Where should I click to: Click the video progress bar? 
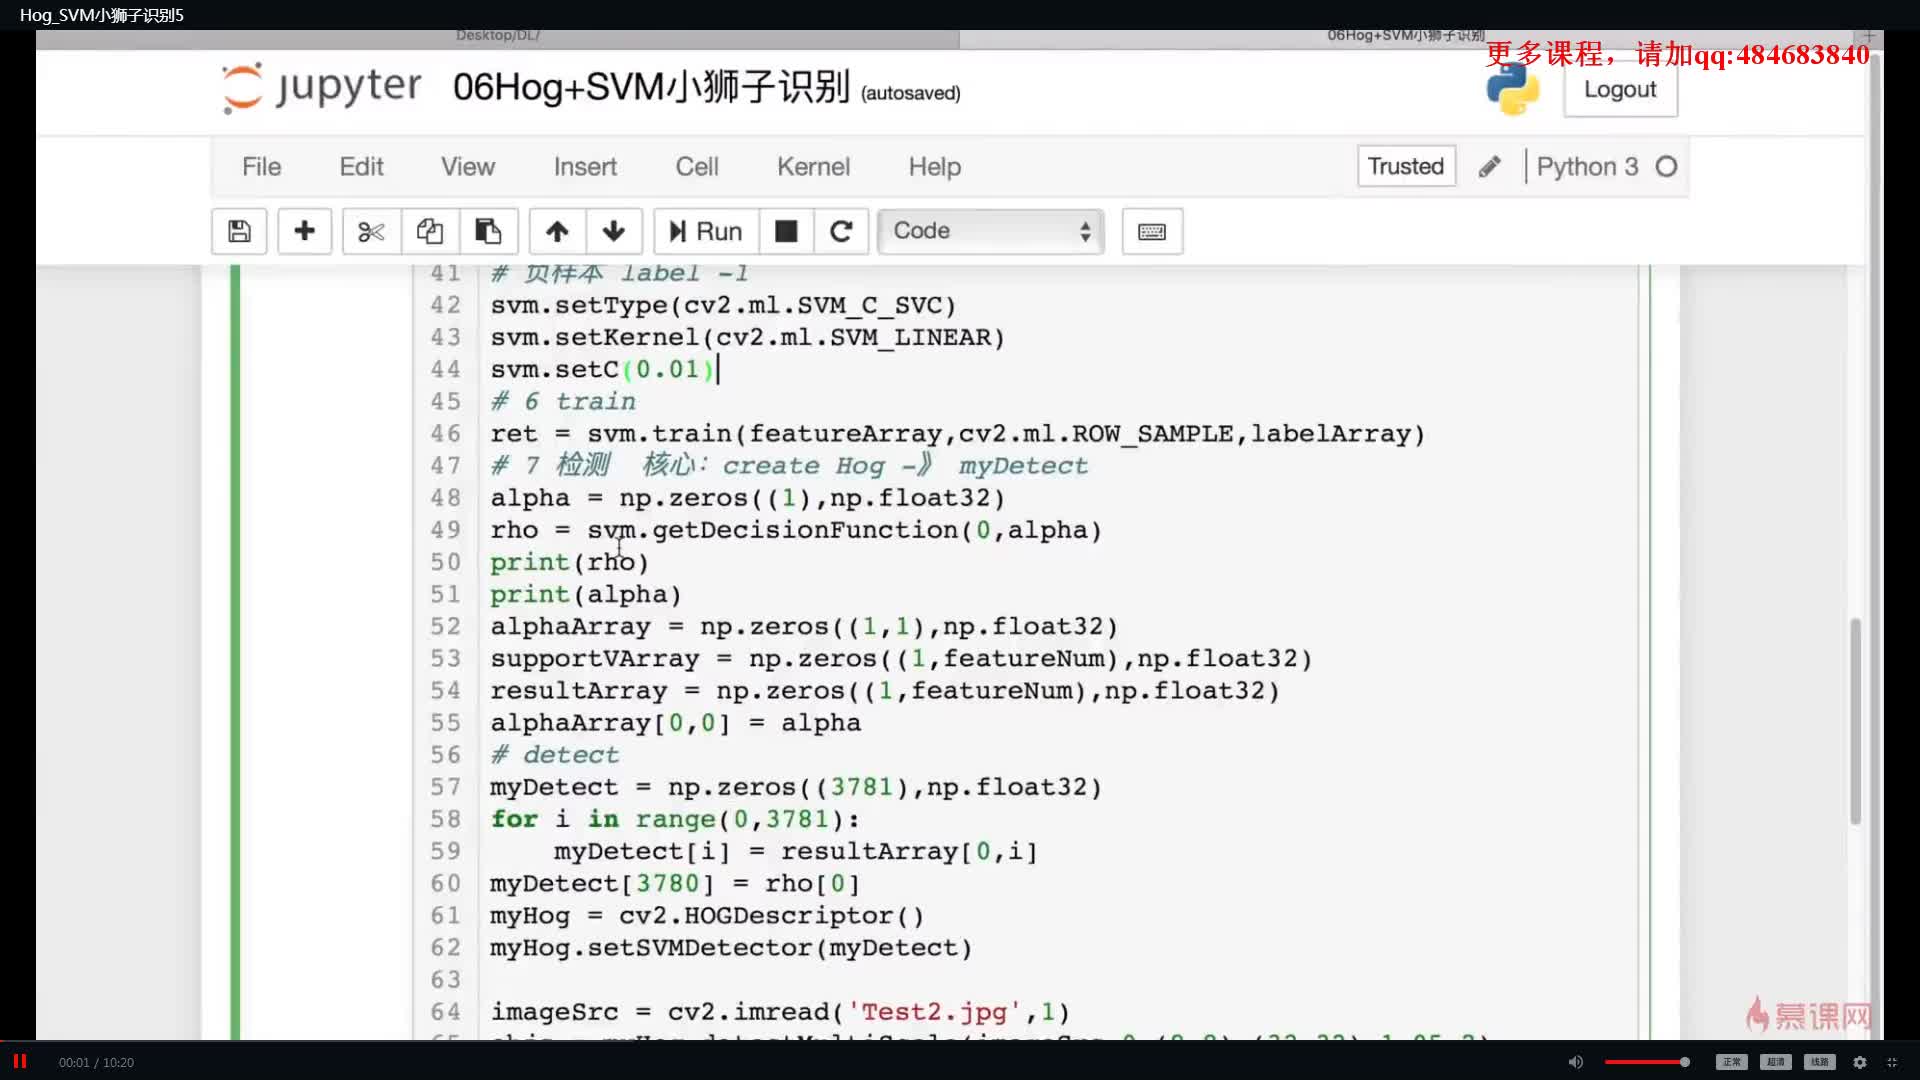click(960, 1042)
